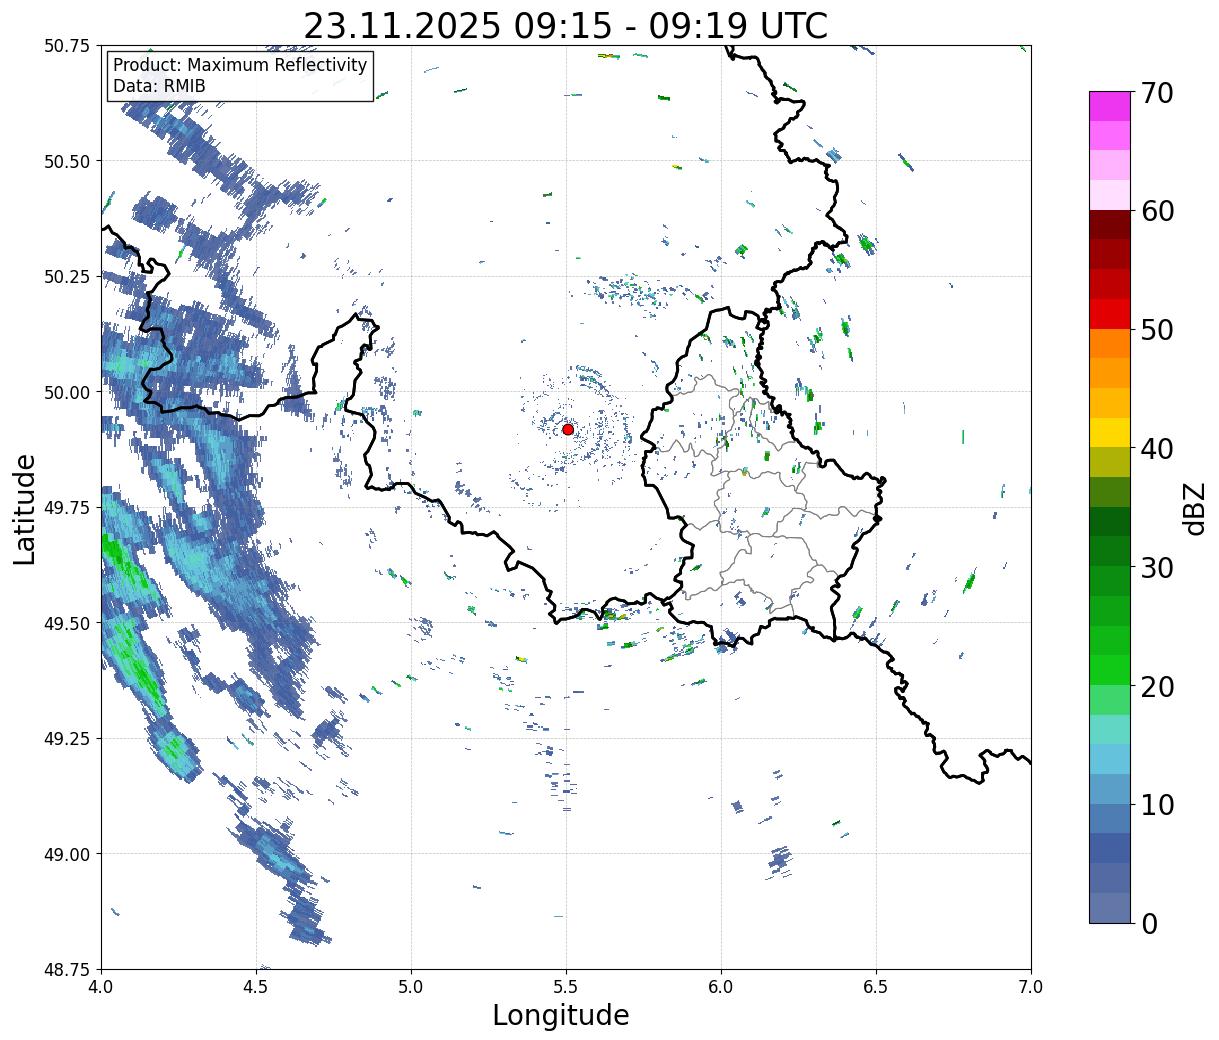
Task: Click the 10 tick label on colorbar
Action: [x=1157, y=805]
